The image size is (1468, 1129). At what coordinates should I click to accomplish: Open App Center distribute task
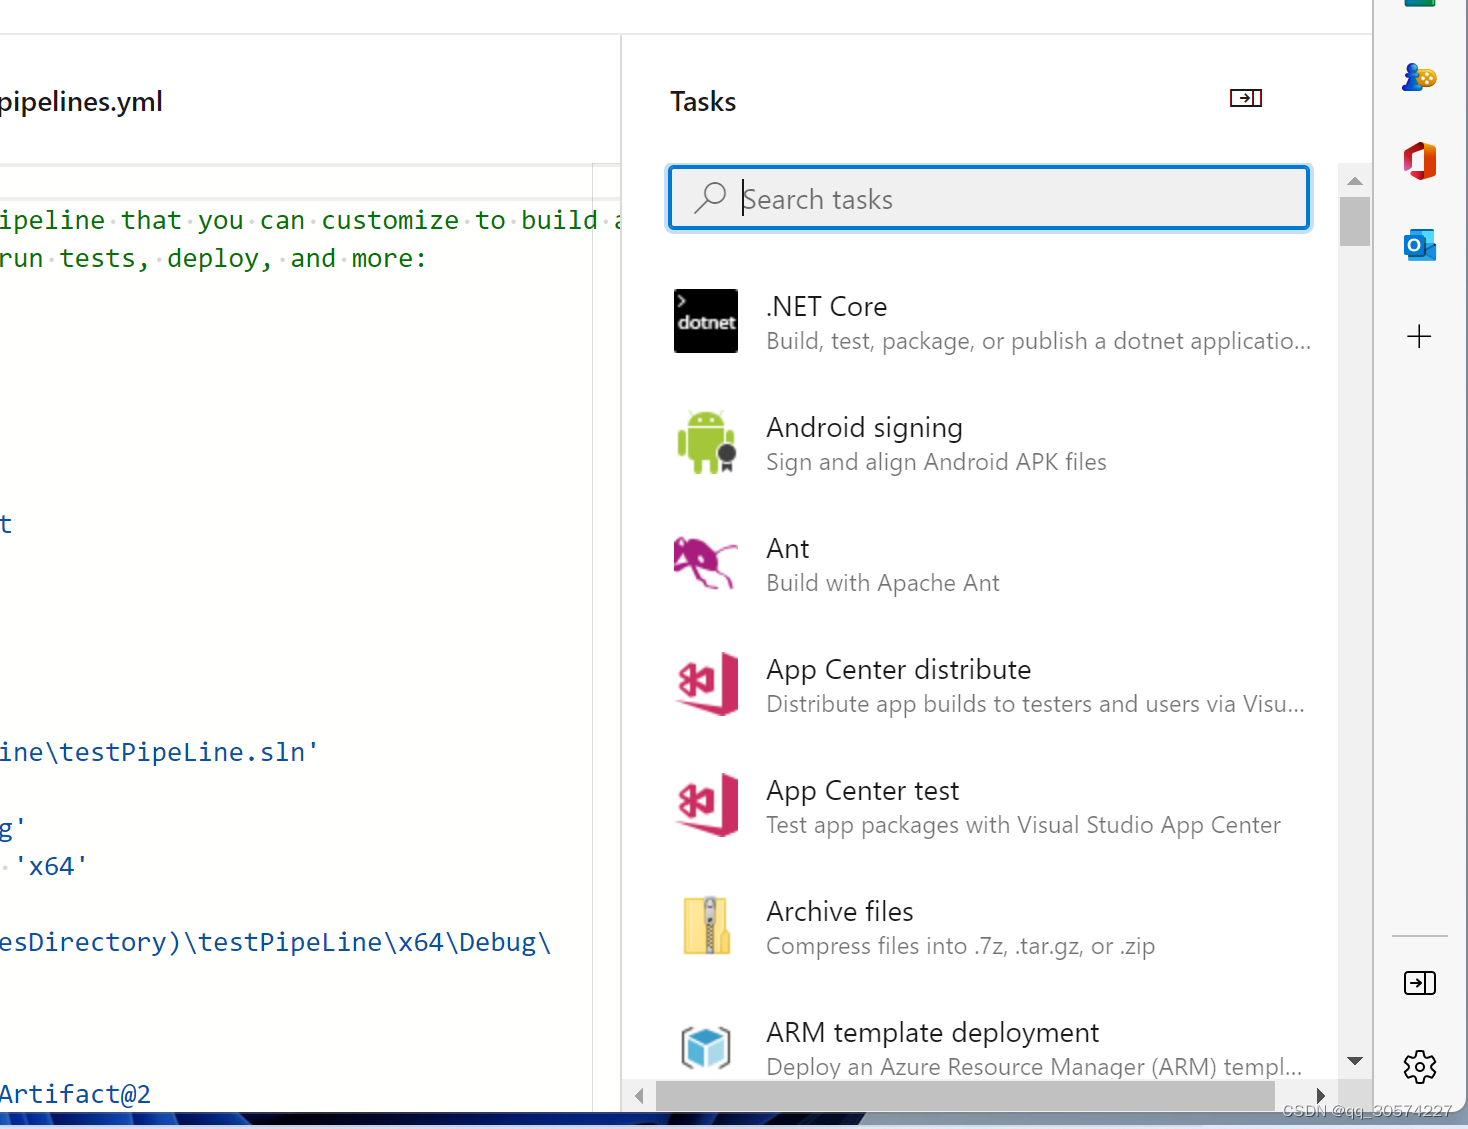(990, 685)
